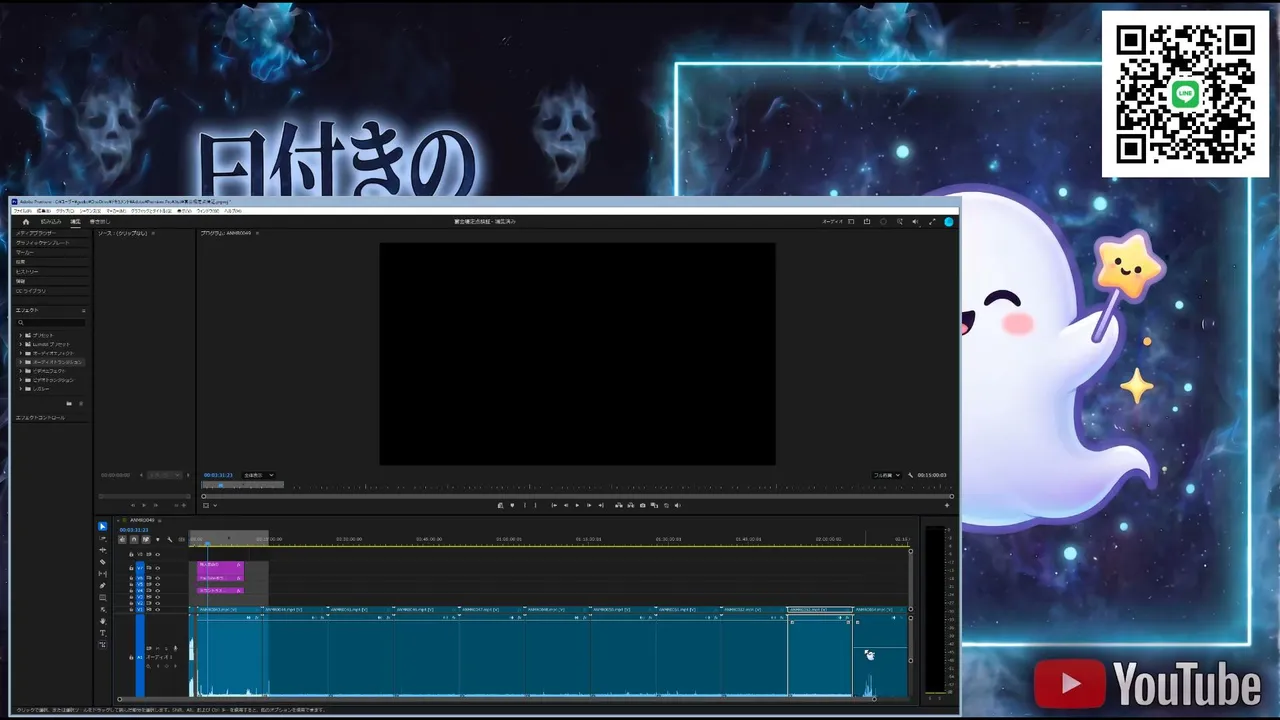Expand the オーディオエフェクト folder
The image size is (1280, 720).
[x=21, y=353]
